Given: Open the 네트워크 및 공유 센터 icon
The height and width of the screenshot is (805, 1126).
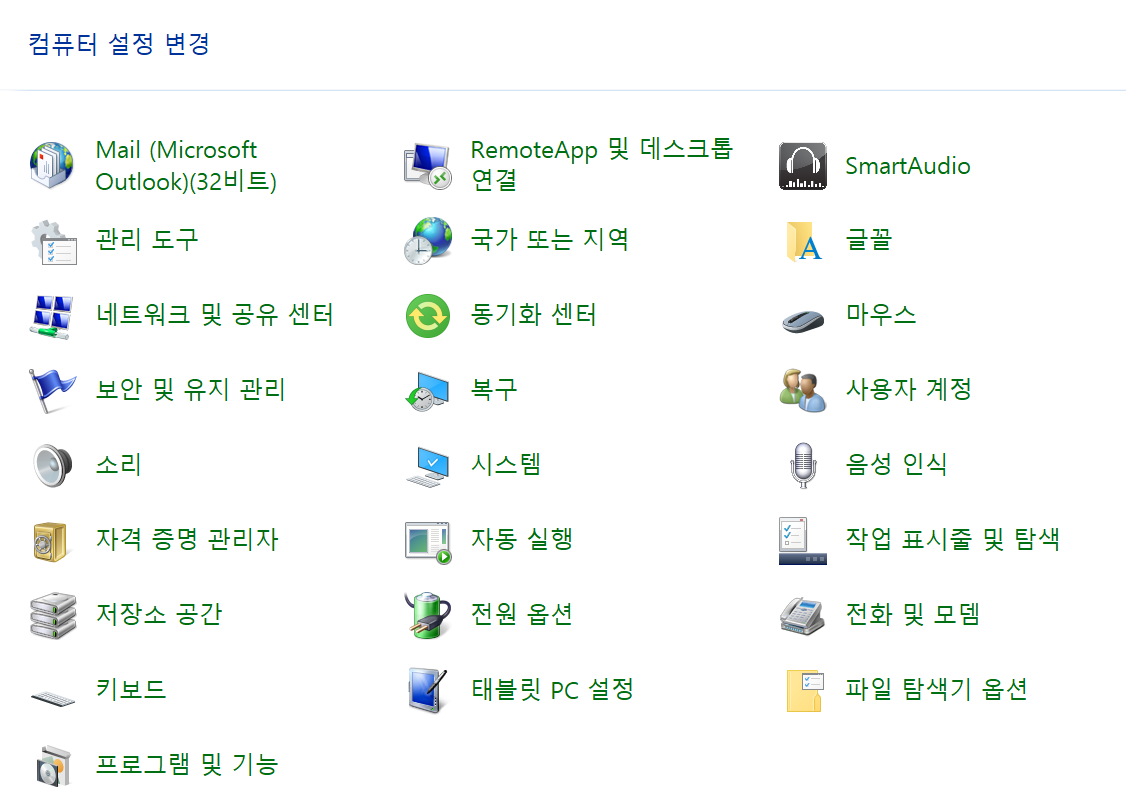Looking at the screenshot, I should [52, 315].
